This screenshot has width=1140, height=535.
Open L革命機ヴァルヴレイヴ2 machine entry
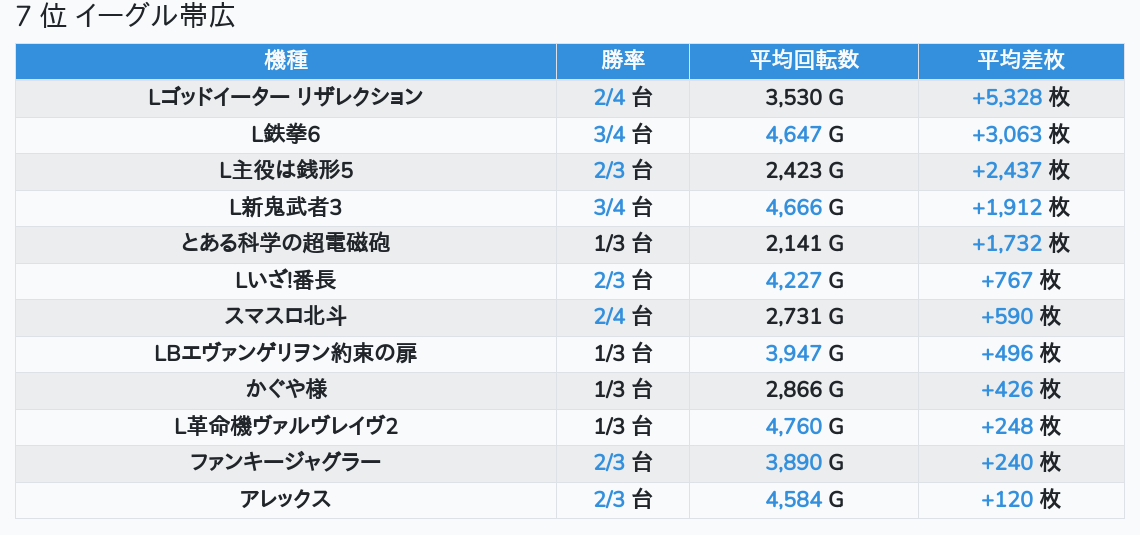coord(286,427)
